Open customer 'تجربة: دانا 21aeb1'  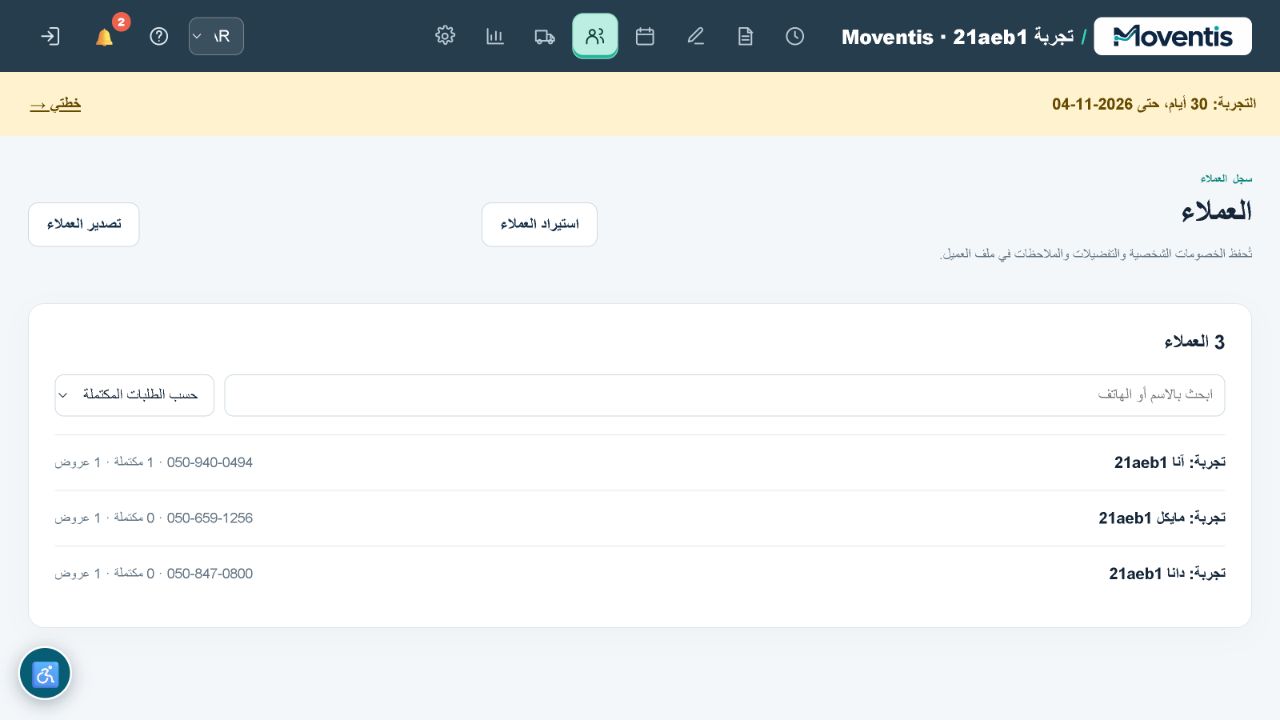[640, 574]
